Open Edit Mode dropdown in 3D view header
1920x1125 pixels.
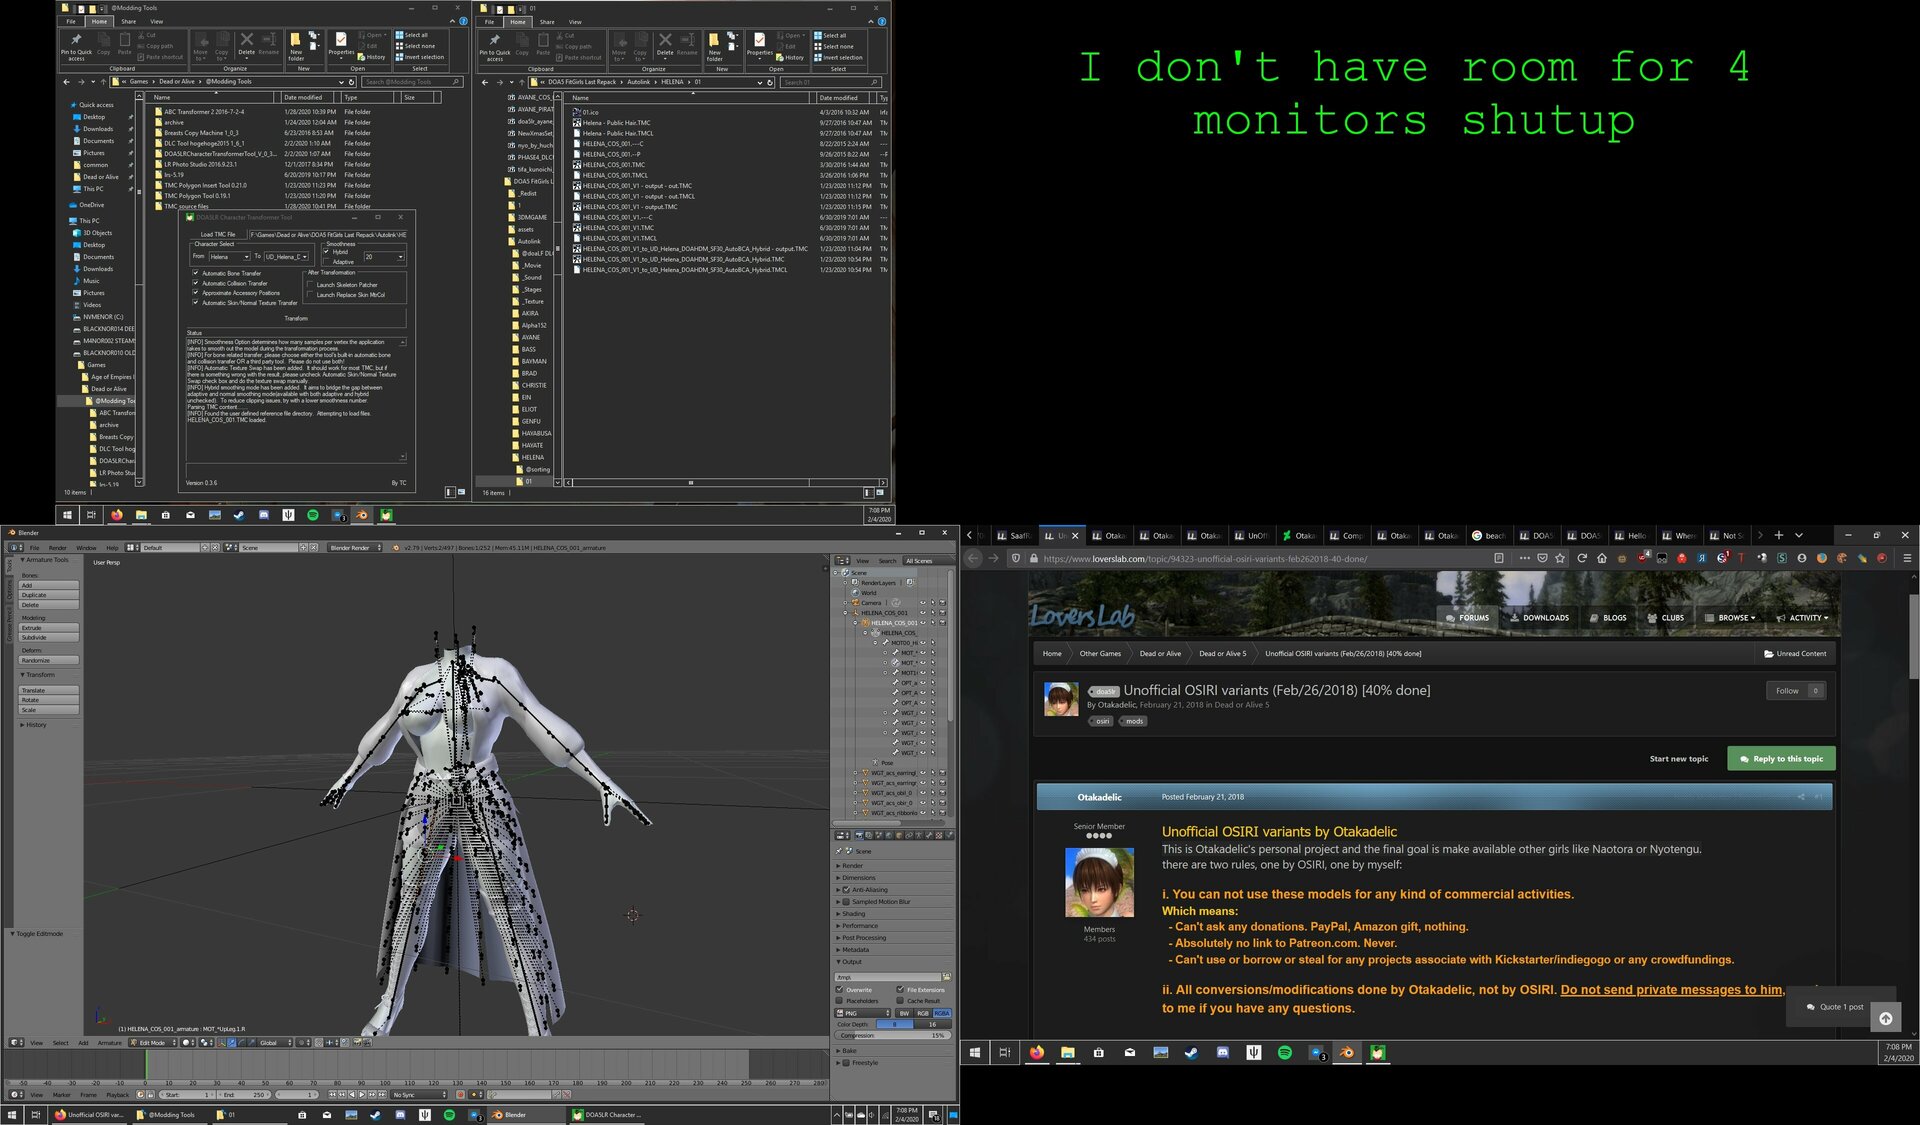point(152,1043)
